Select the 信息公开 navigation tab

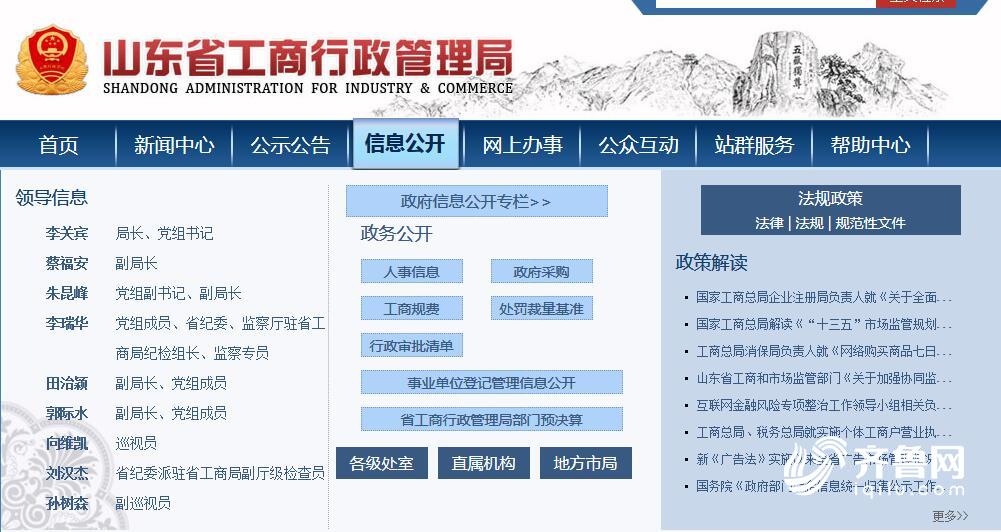tap(405, 144)
